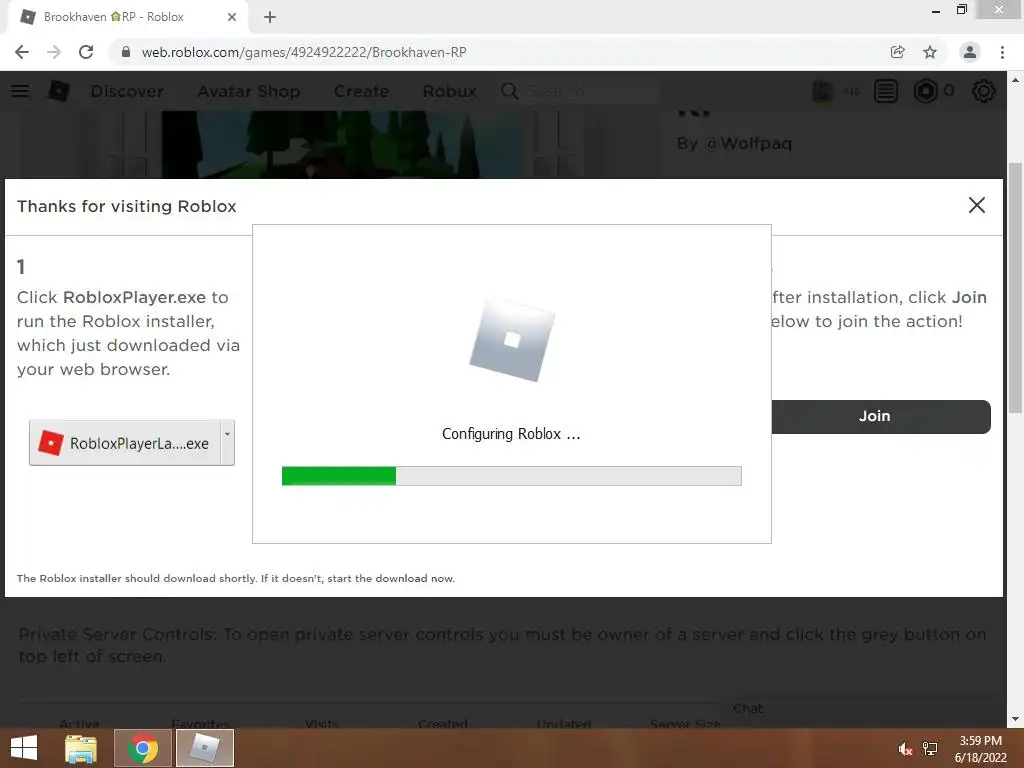Click the RobloxPlayerLauncher.exe download chip
Screen dimensions: 1024x768
click(125, 443)
